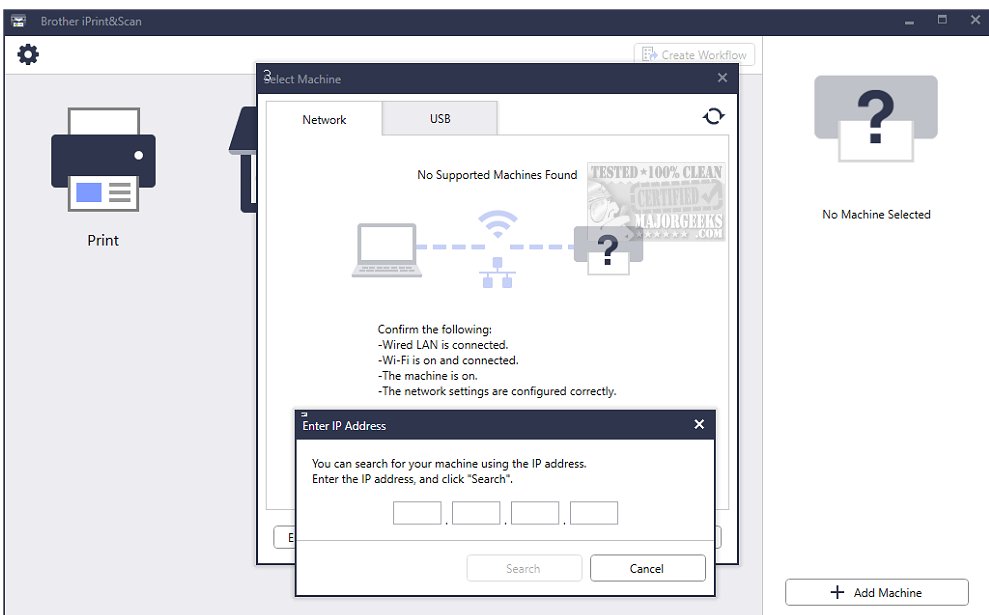Viewport: 989px width, 615px height.
Task: Click the Confirm the following heading
Action: click(435, 329)
